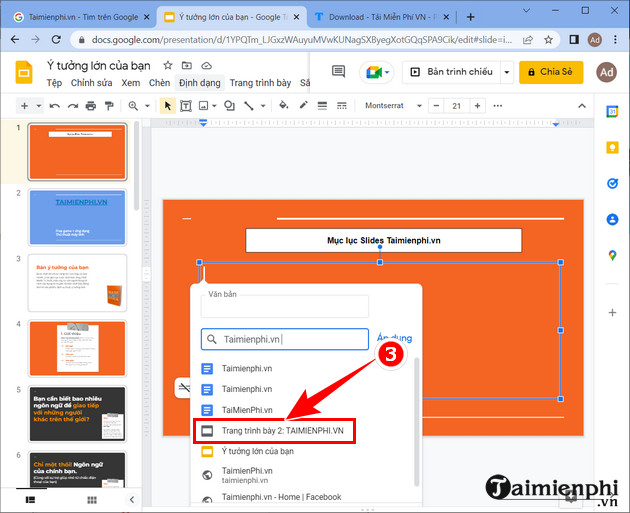The image size is (630, 513).
Task: Open the Chỉnh sửa menu
Action: point(92,83)
